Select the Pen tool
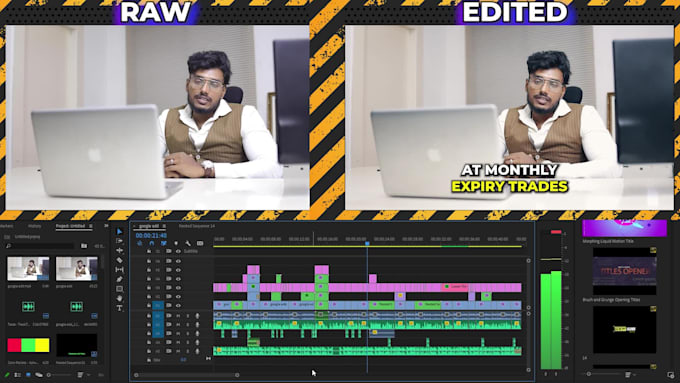This screenshot has width=680, height=383. click(x=120, y=279)
